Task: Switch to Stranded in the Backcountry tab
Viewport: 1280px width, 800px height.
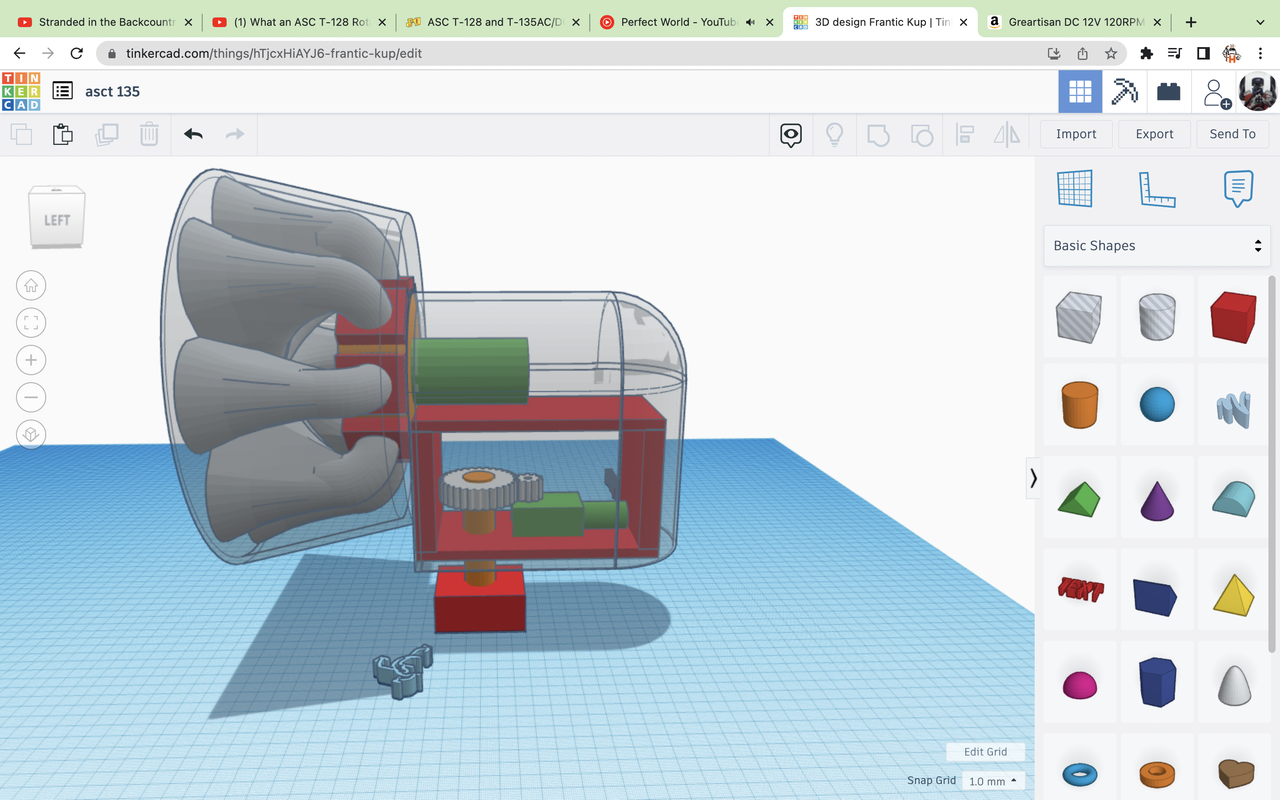Action: 105,22
